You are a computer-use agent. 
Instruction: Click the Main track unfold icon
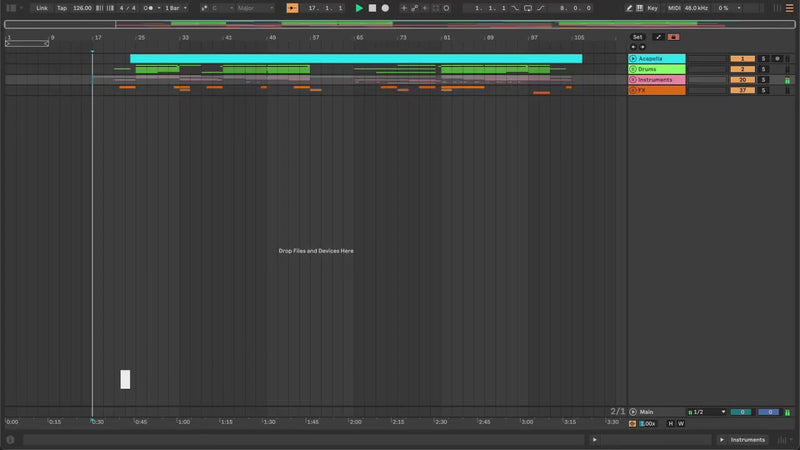click(x=633, y=412)
